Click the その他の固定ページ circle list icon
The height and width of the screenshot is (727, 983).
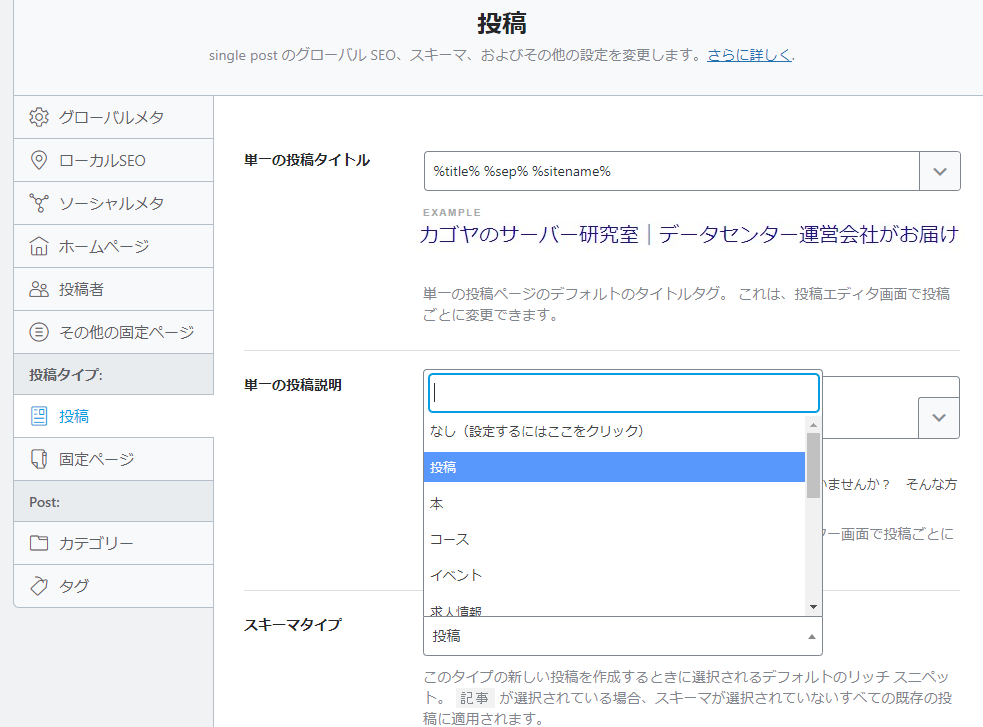tap(39, 332)
